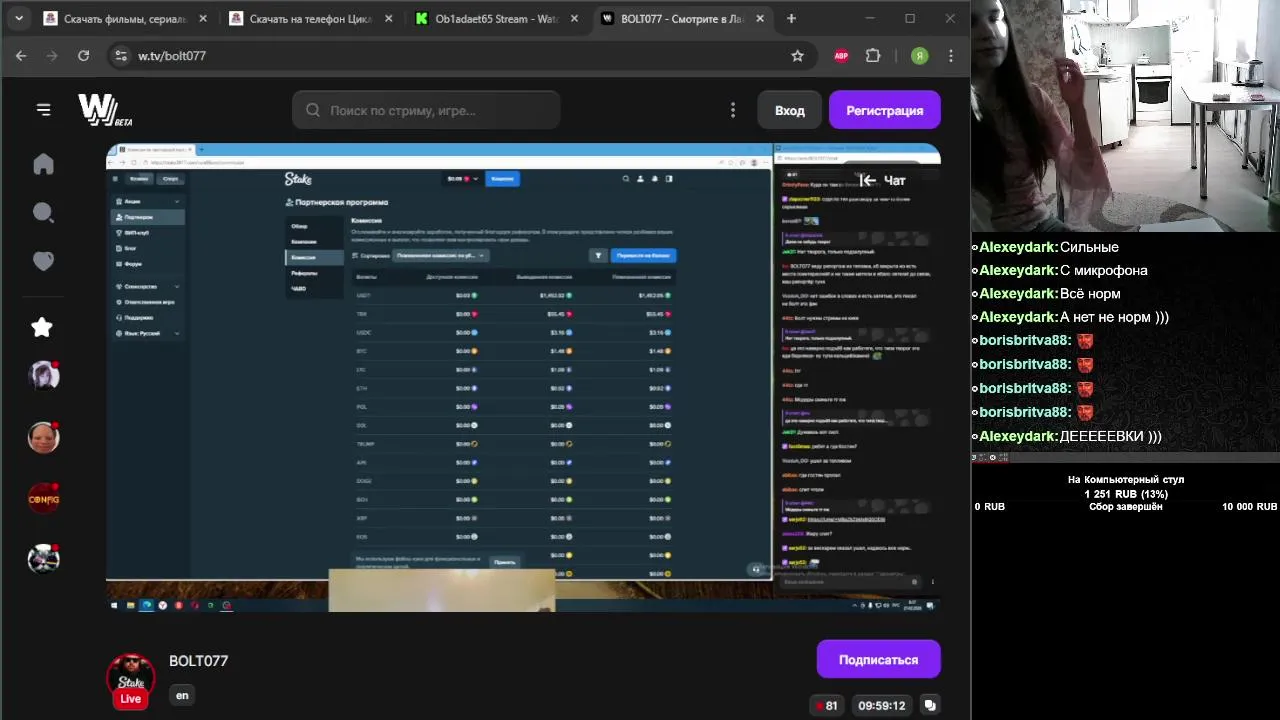
Task: Open the bald man channel avatar in sidebar
Action: [x=43, y=437]
